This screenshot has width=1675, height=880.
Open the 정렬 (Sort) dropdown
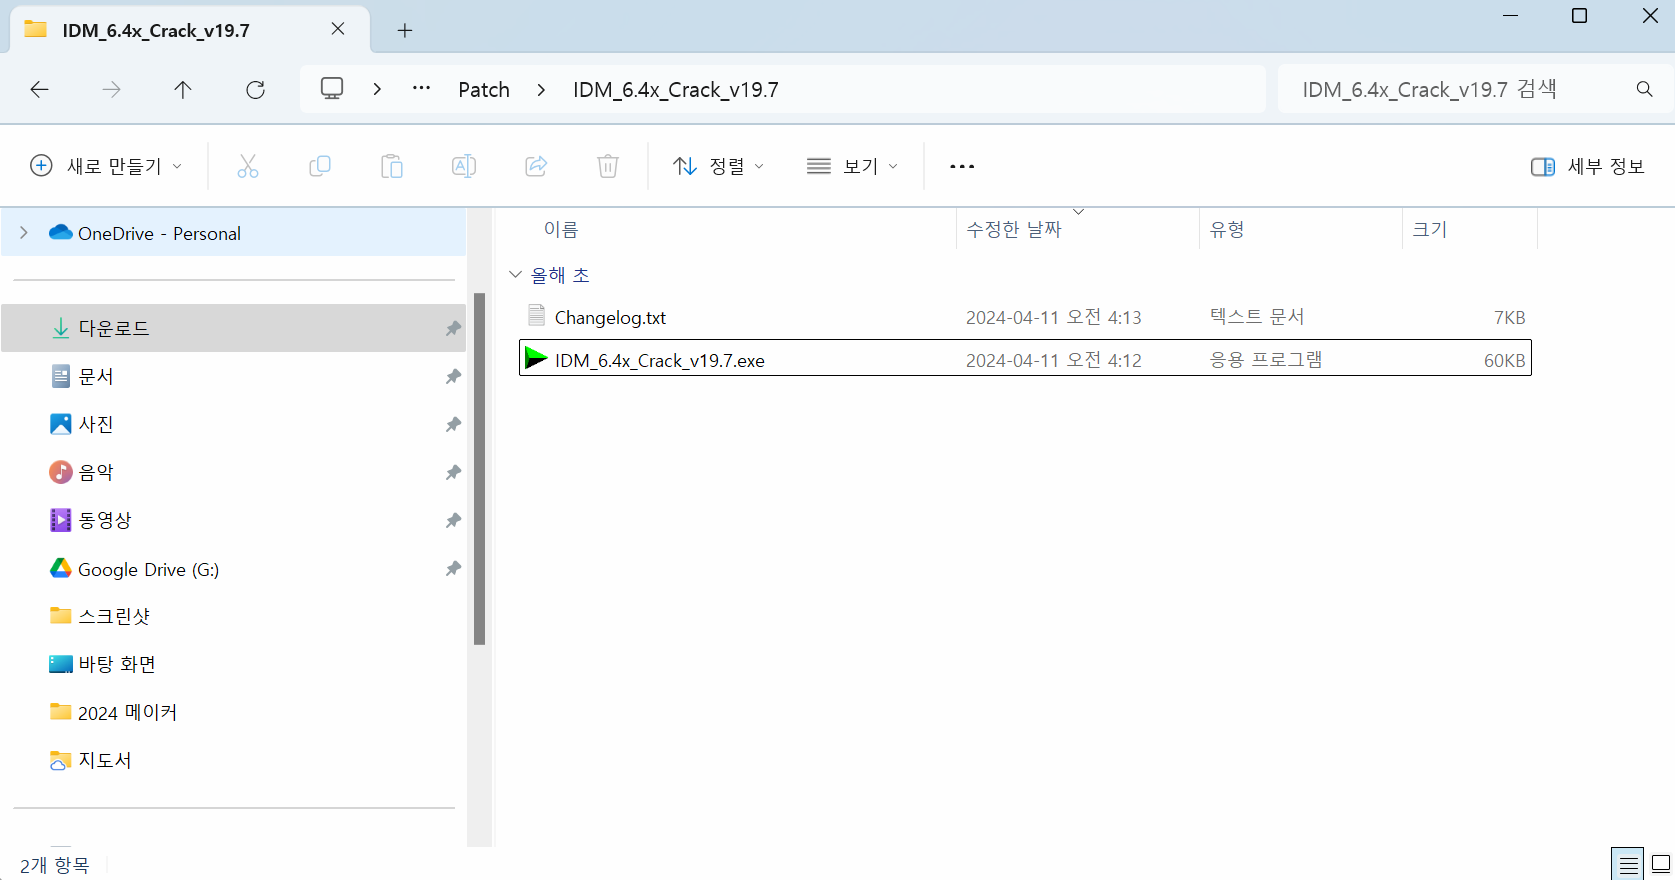718,166
